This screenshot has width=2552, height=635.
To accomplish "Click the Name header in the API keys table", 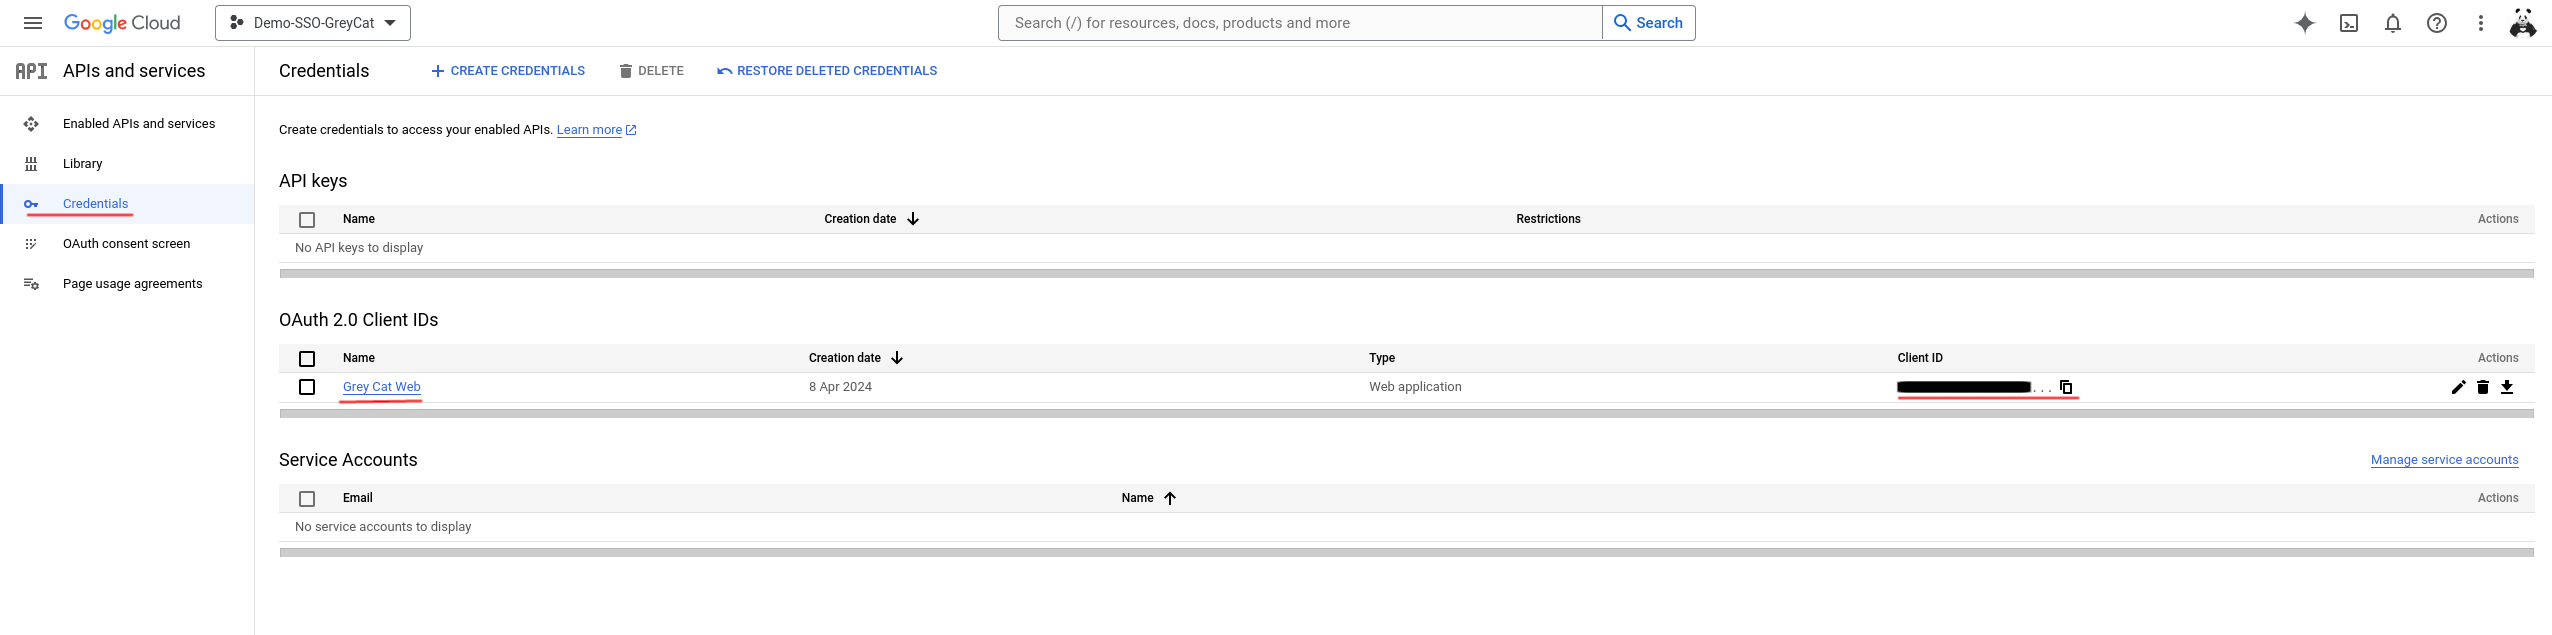I will [x=359, y=219].
